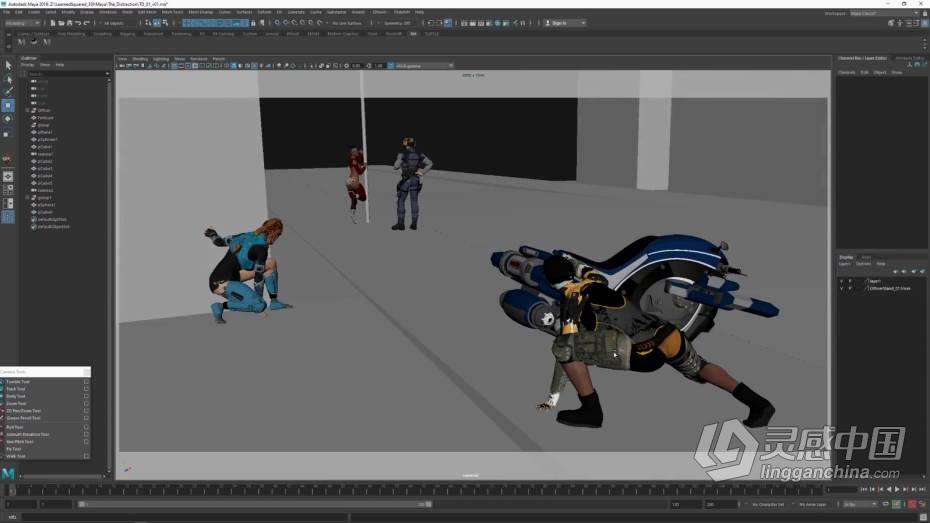Click the Redo arrow icon
Viewport: 930px width, 523px height.
pos(86,23)
